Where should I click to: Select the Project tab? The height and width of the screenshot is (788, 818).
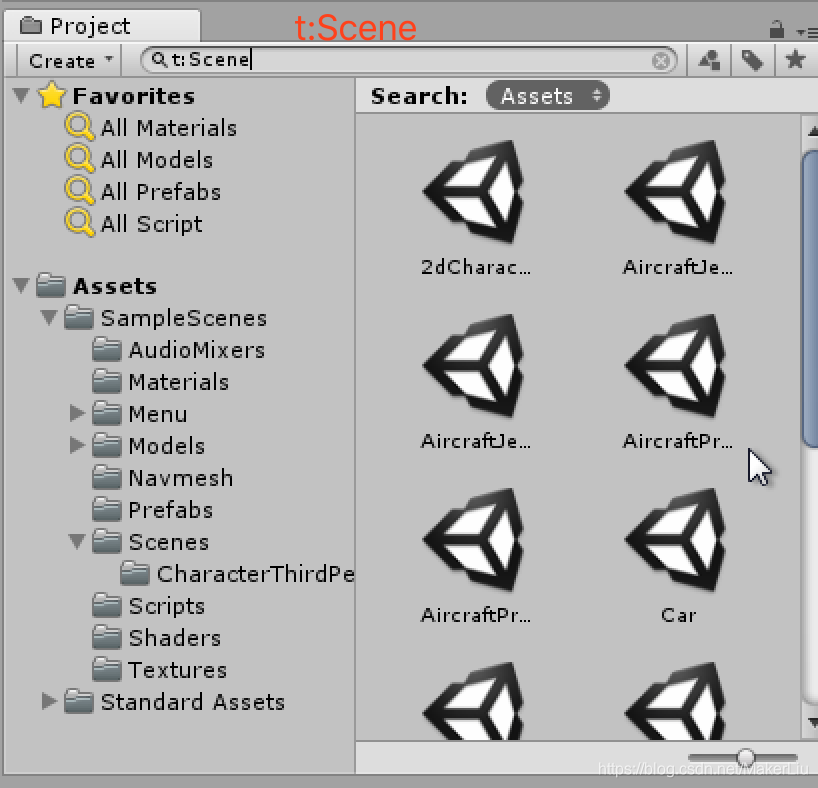click(x=102, y=26)
